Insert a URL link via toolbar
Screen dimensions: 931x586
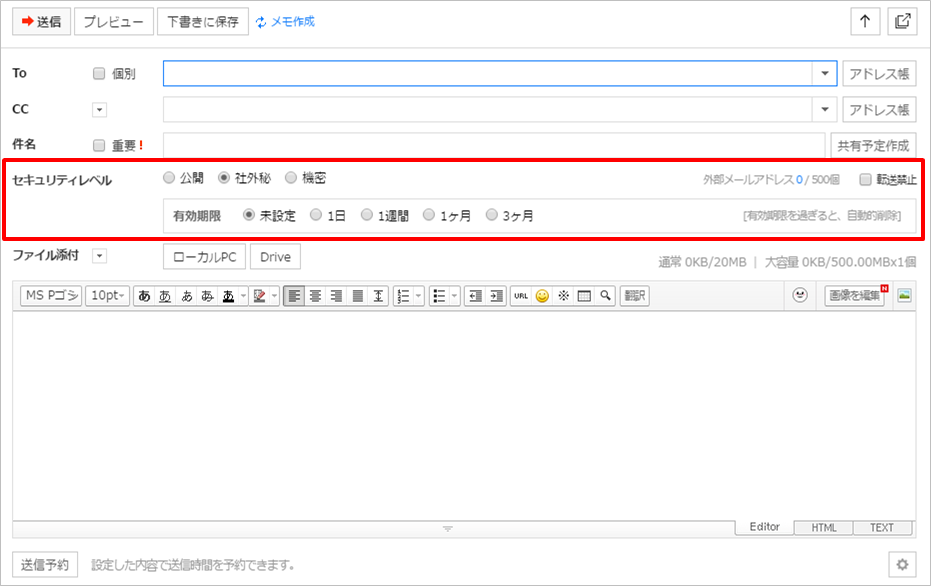[522, 296]
